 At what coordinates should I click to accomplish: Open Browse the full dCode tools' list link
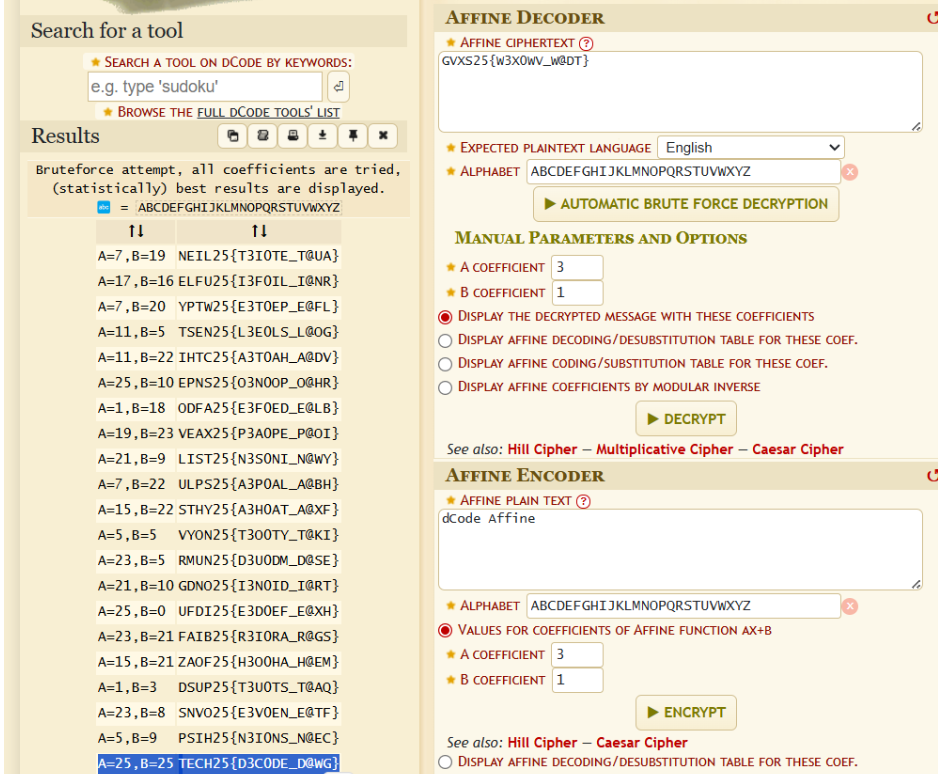coord(269,112)
